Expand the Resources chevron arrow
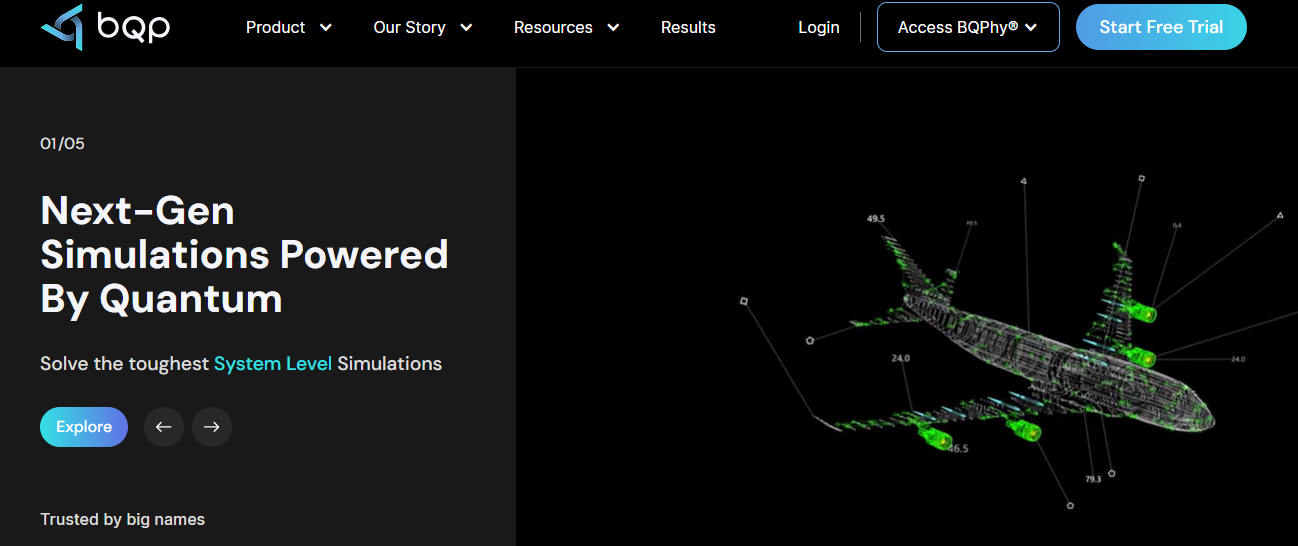The height and width of the screenshot is (546, 1298). point(613,27)
